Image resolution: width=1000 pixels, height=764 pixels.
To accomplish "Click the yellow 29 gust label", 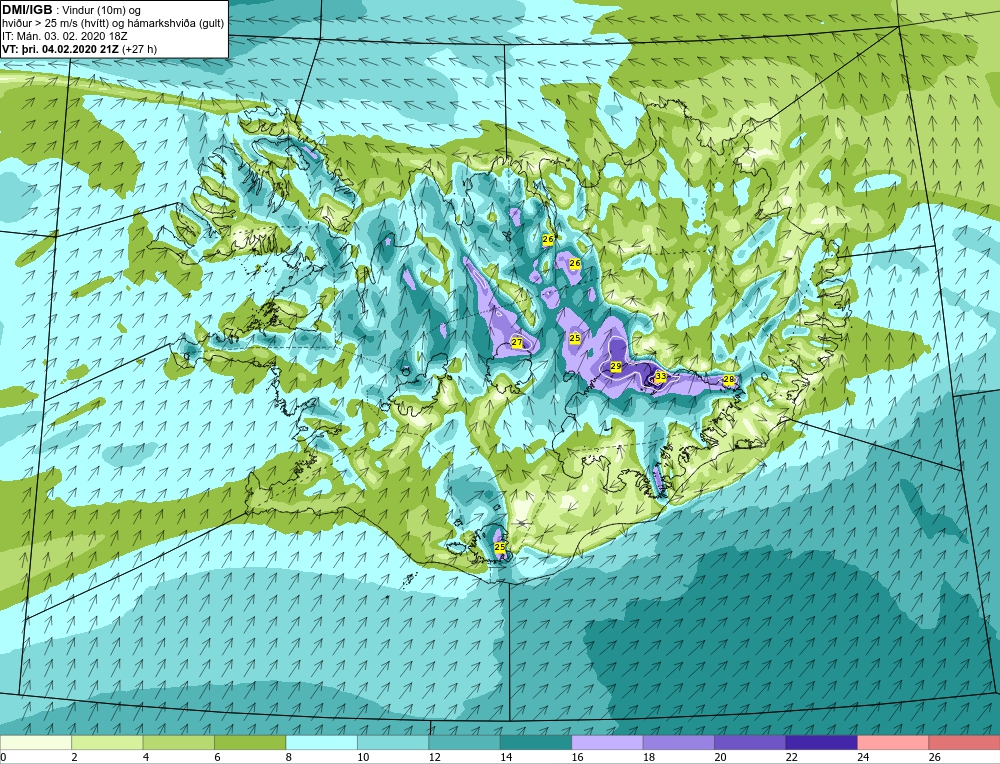I will (615, 366).
